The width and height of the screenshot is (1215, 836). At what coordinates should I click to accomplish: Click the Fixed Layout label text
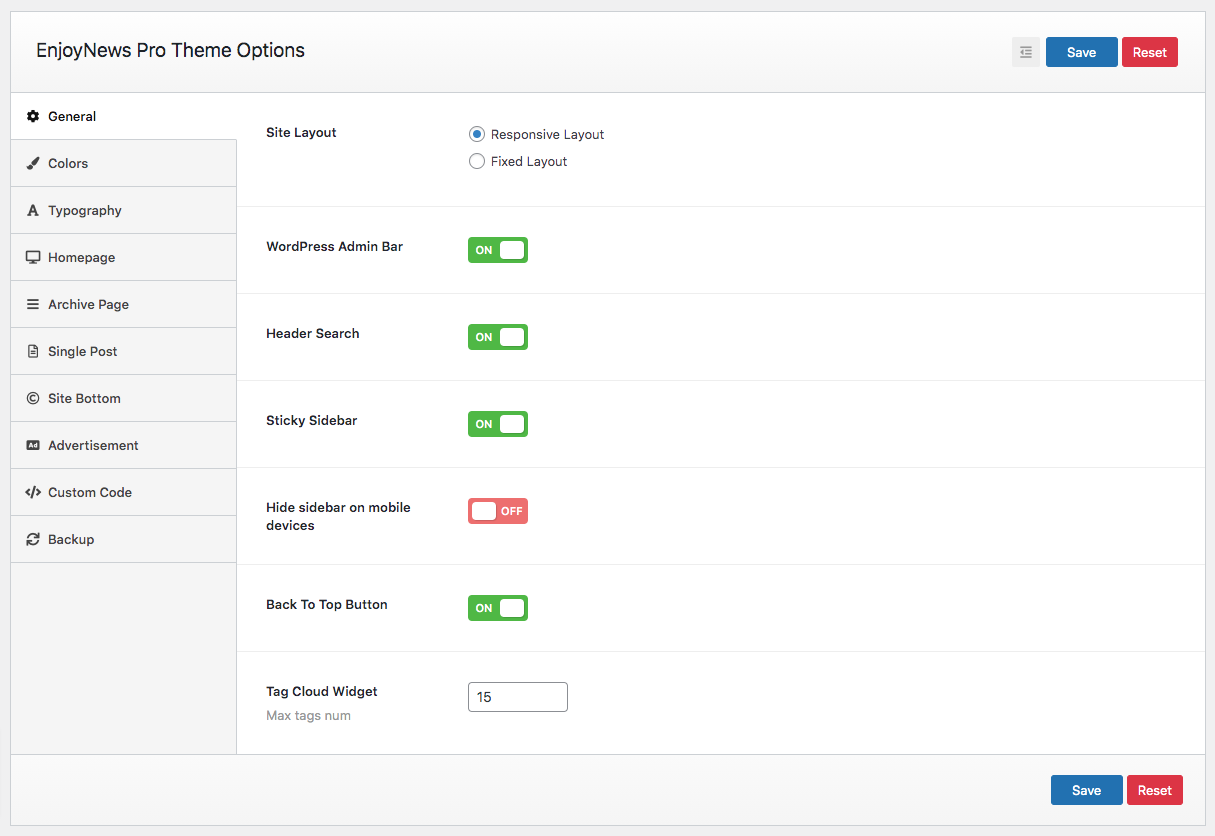529,161
